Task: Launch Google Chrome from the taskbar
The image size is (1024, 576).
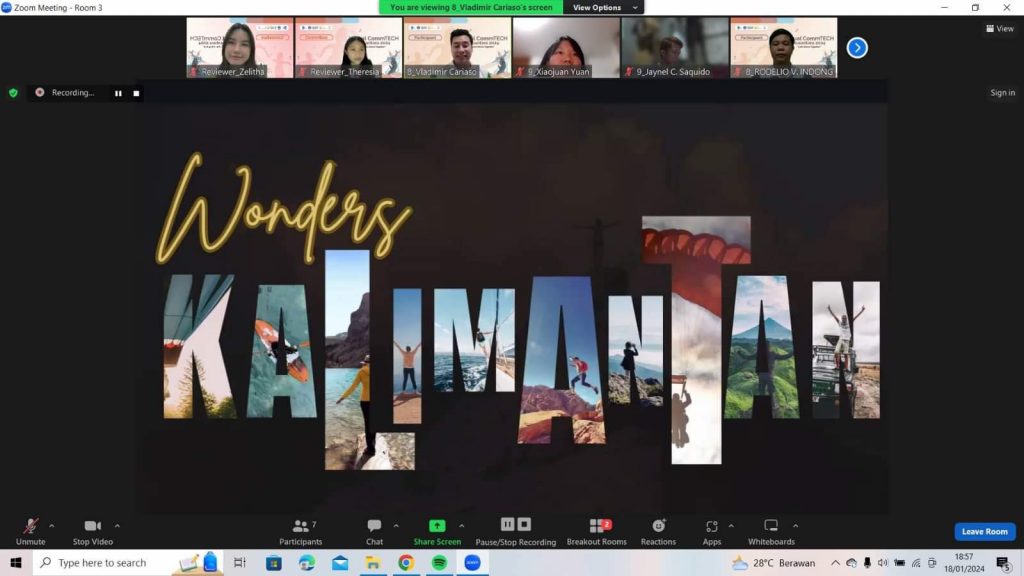Action: 406,562
